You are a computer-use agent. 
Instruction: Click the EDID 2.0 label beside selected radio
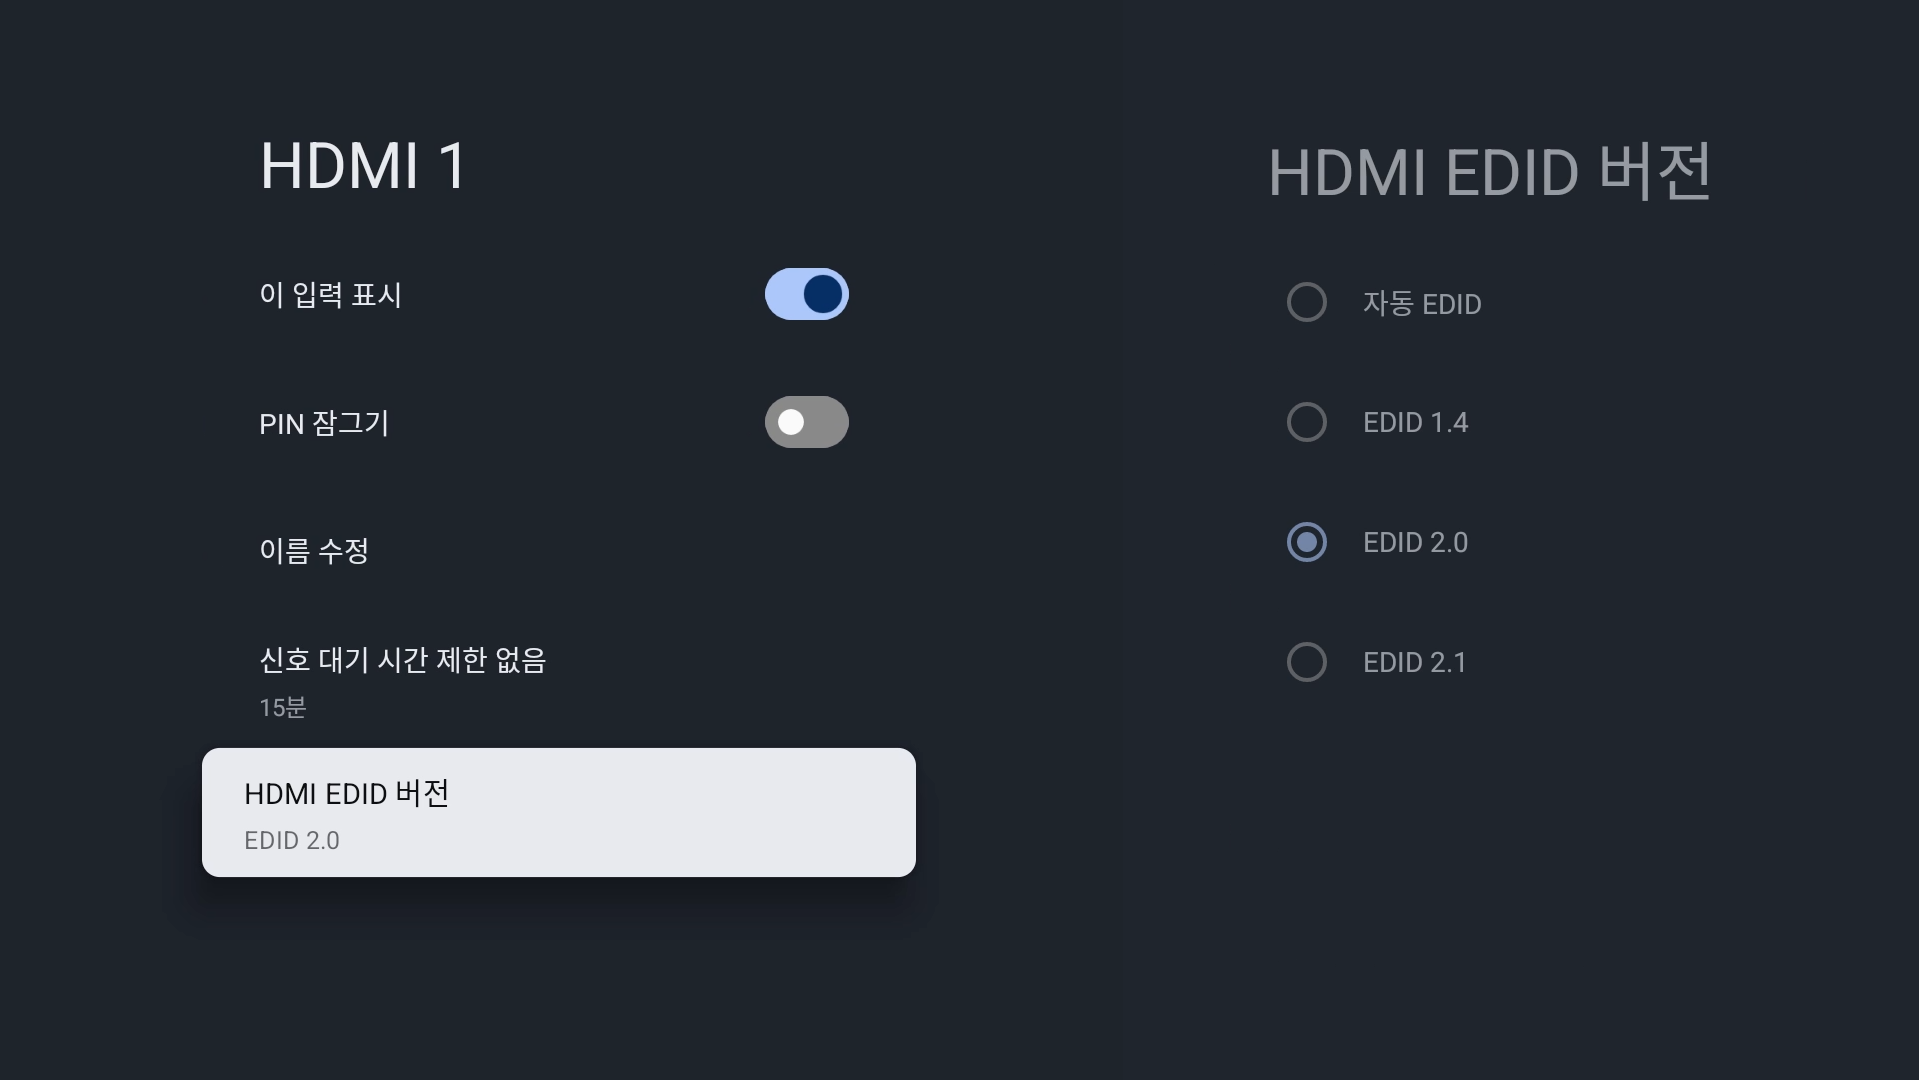tap(1415, 543)
